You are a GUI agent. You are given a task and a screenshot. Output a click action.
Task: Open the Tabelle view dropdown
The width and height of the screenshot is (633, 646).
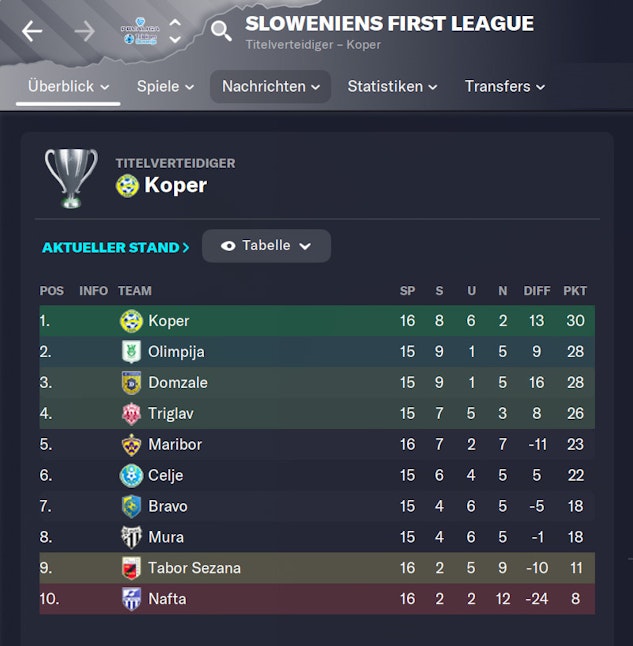[x=266, y=246]
